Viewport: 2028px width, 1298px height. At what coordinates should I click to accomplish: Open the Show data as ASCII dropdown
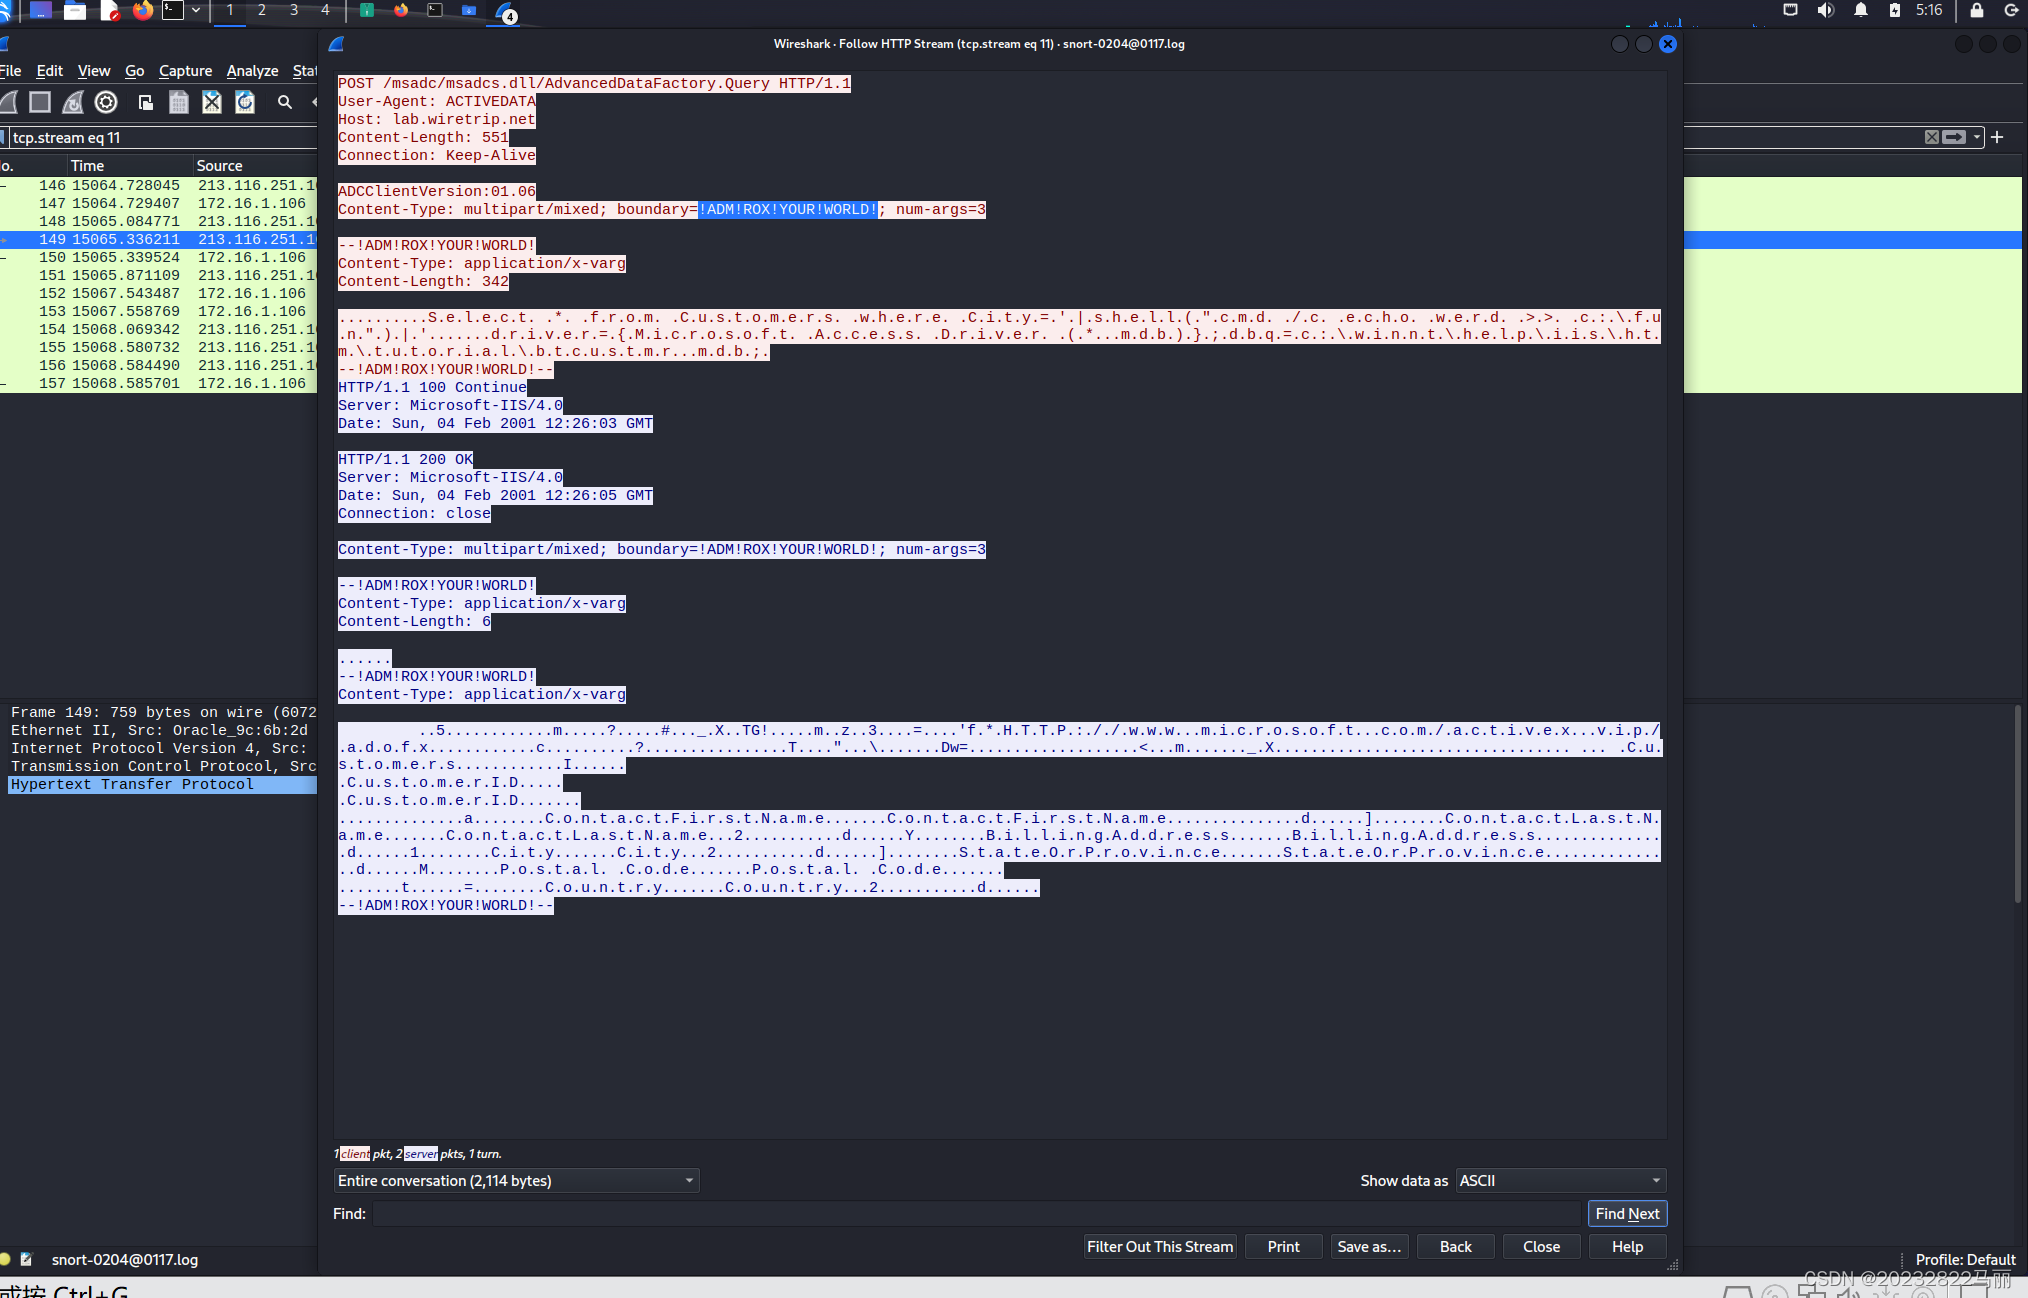click(1560, 1180)
